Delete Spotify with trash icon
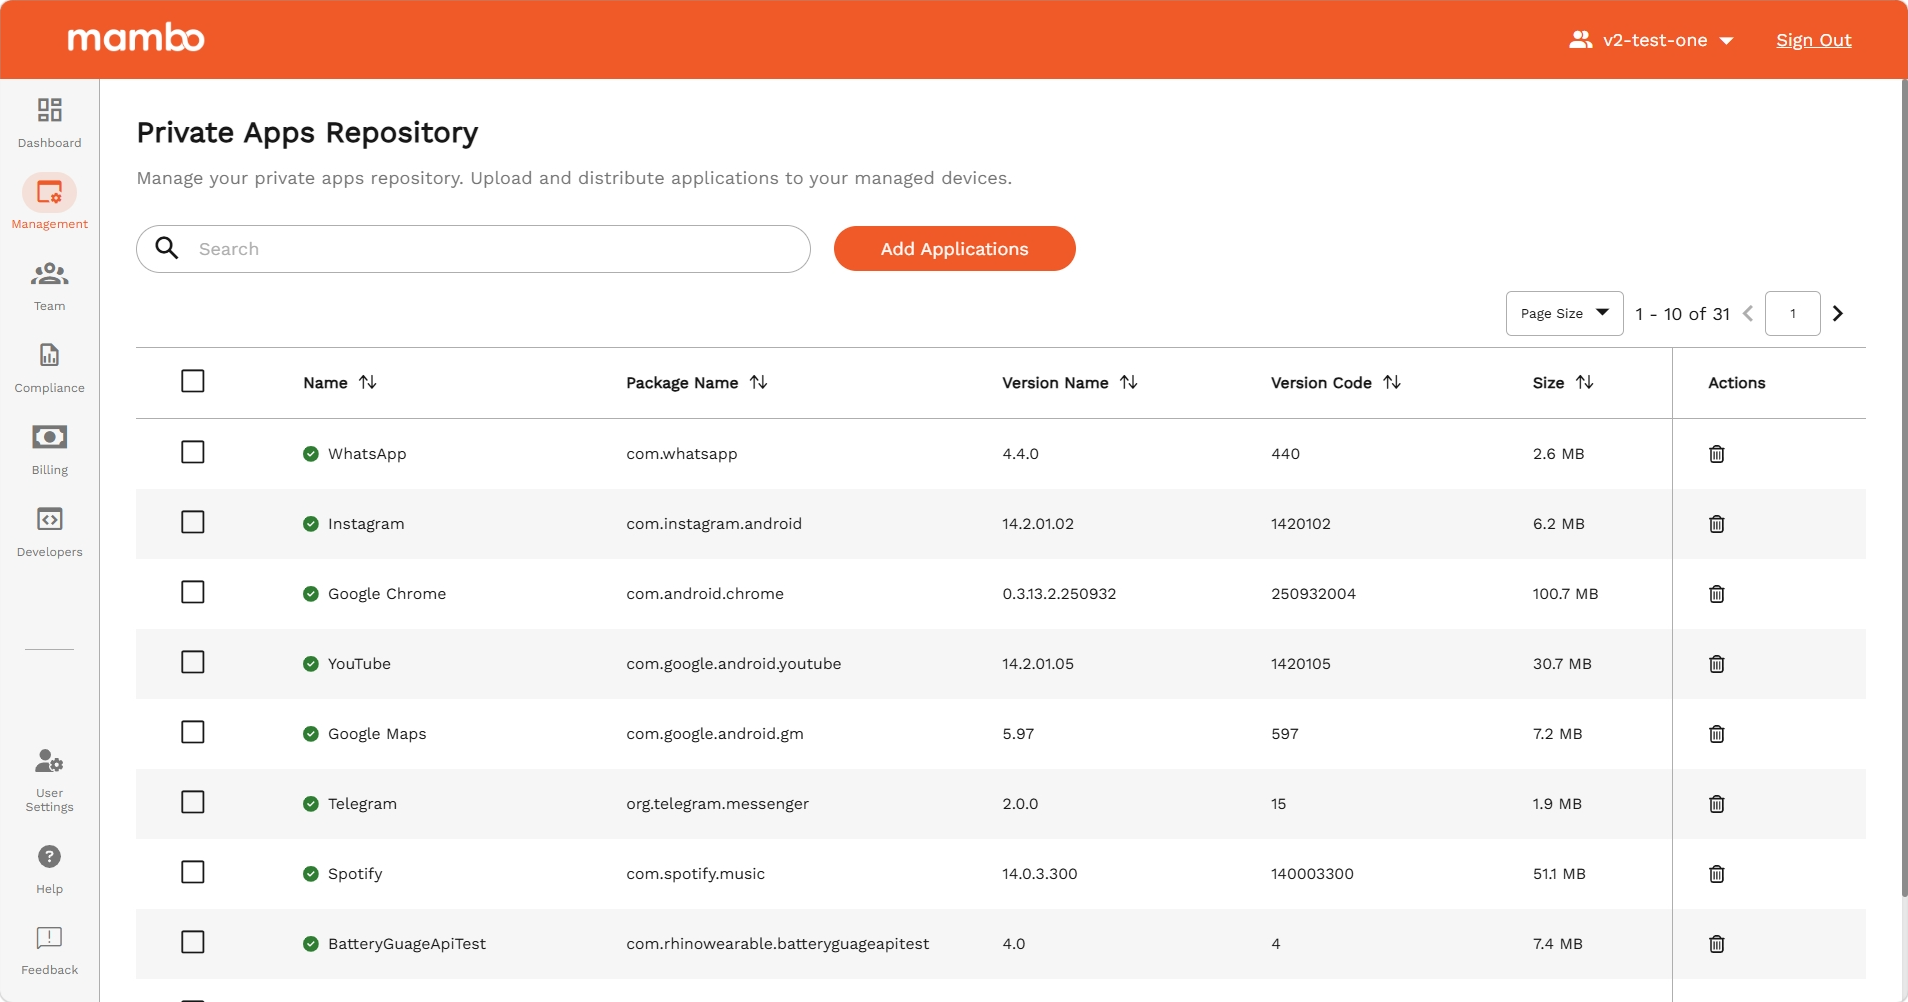This screenshot has height=1002, width=1908. pyautogui.click(x=1717, y=874)
